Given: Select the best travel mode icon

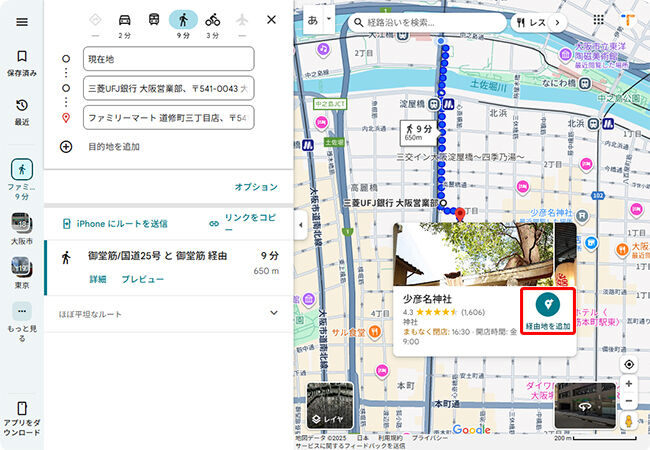Looking at the screenshot, I should coord(95,20).
